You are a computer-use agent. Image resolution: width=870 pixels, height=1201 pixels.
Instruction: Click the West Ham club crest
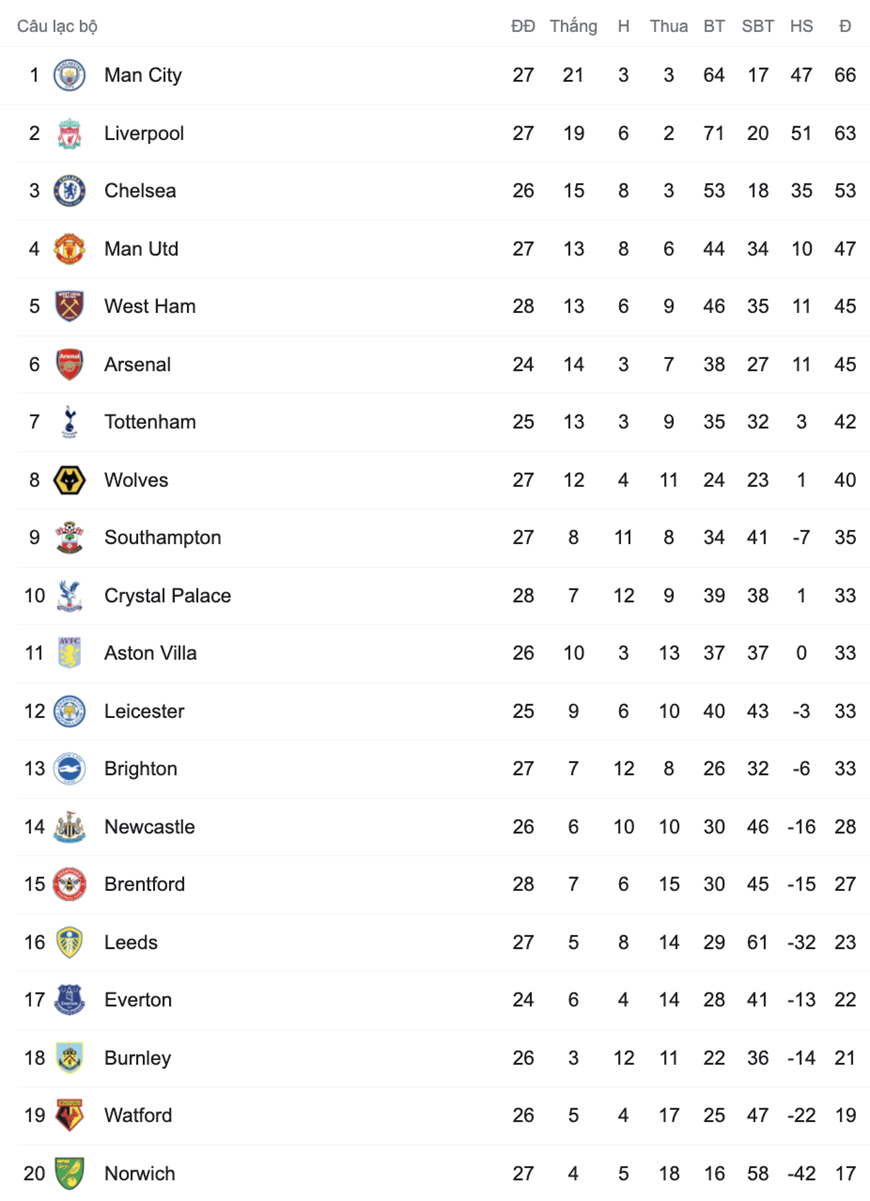pyautogui.click(x=69, y=306)
